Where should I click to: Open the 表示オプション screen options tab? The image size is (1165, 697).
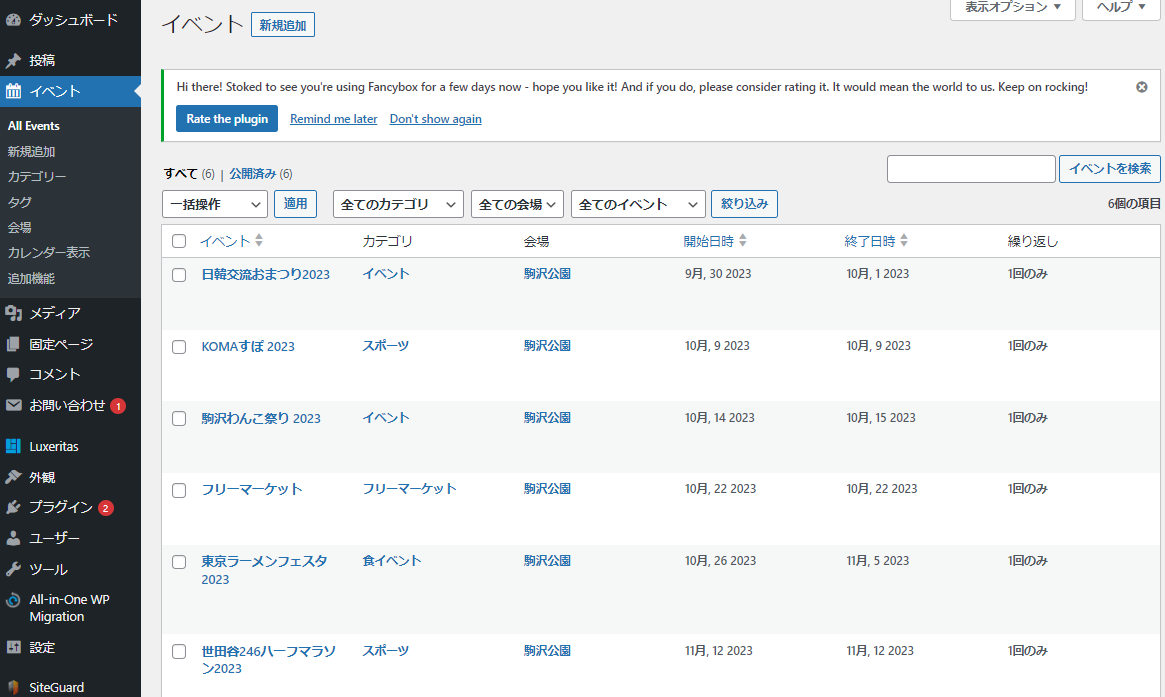pyautogui.click(x=1012, y=7)
